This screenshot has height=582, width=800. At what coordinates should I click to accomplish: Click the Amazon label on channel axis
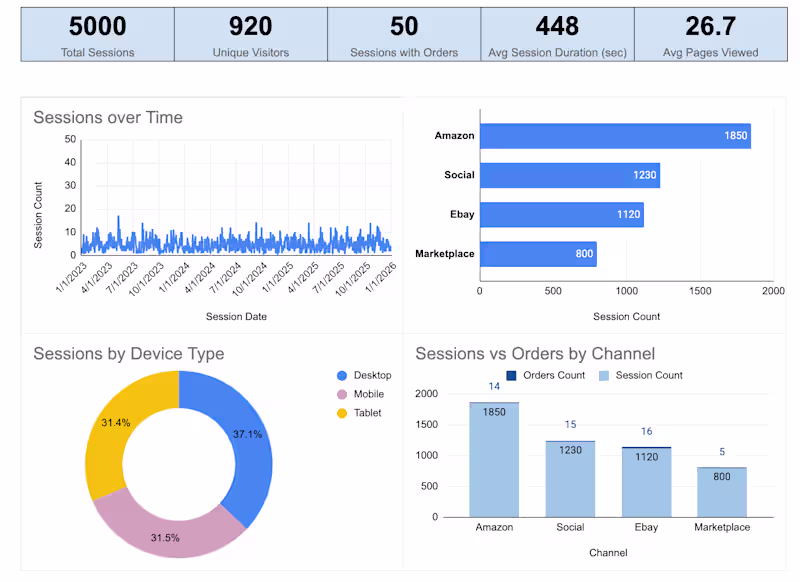tap(493, 527)
